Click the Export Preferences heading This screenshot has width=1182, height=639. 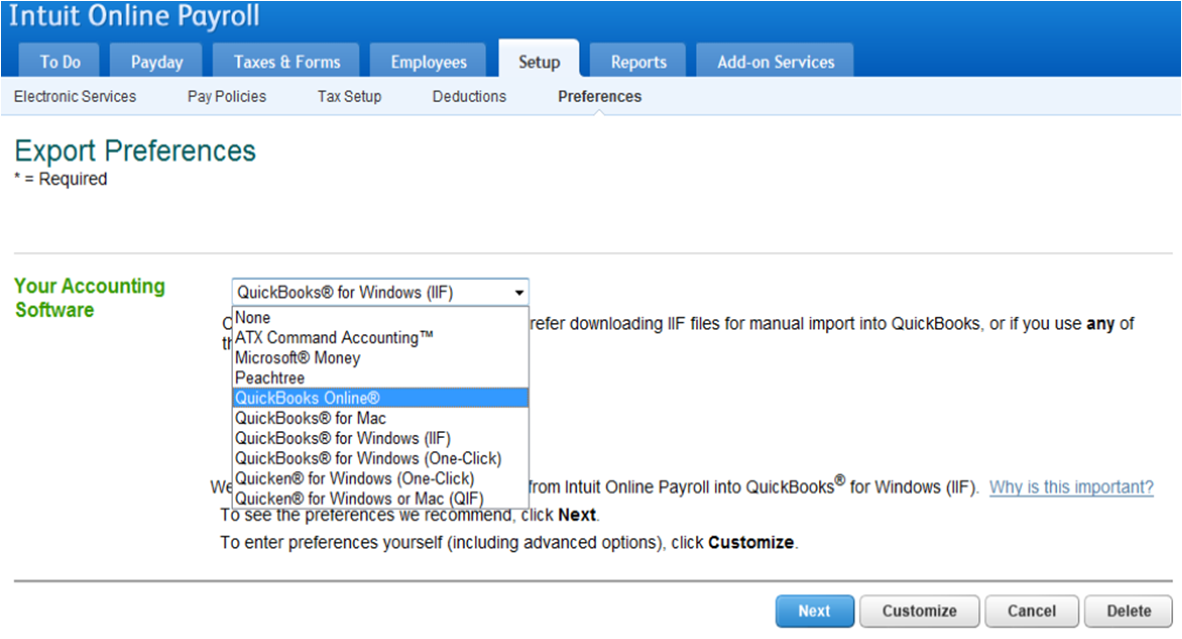pos(135,151)
